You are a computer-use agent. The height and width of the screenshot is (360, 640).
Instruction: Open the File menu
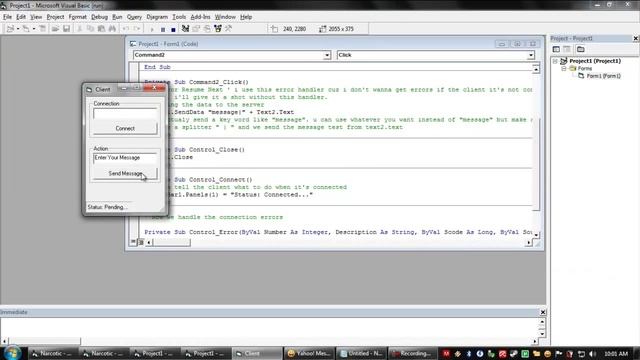coord(7,17)
